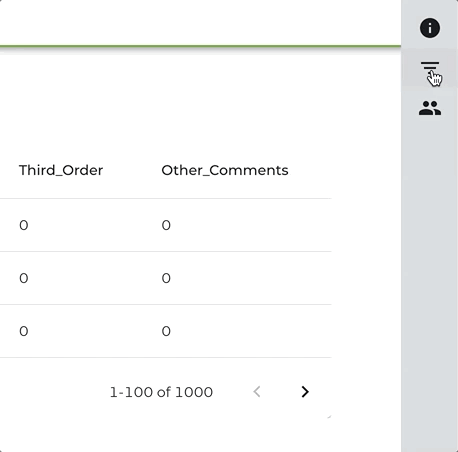Select third row Third_Order value
This screenshot has width=458, height=452.
(24, 331)
